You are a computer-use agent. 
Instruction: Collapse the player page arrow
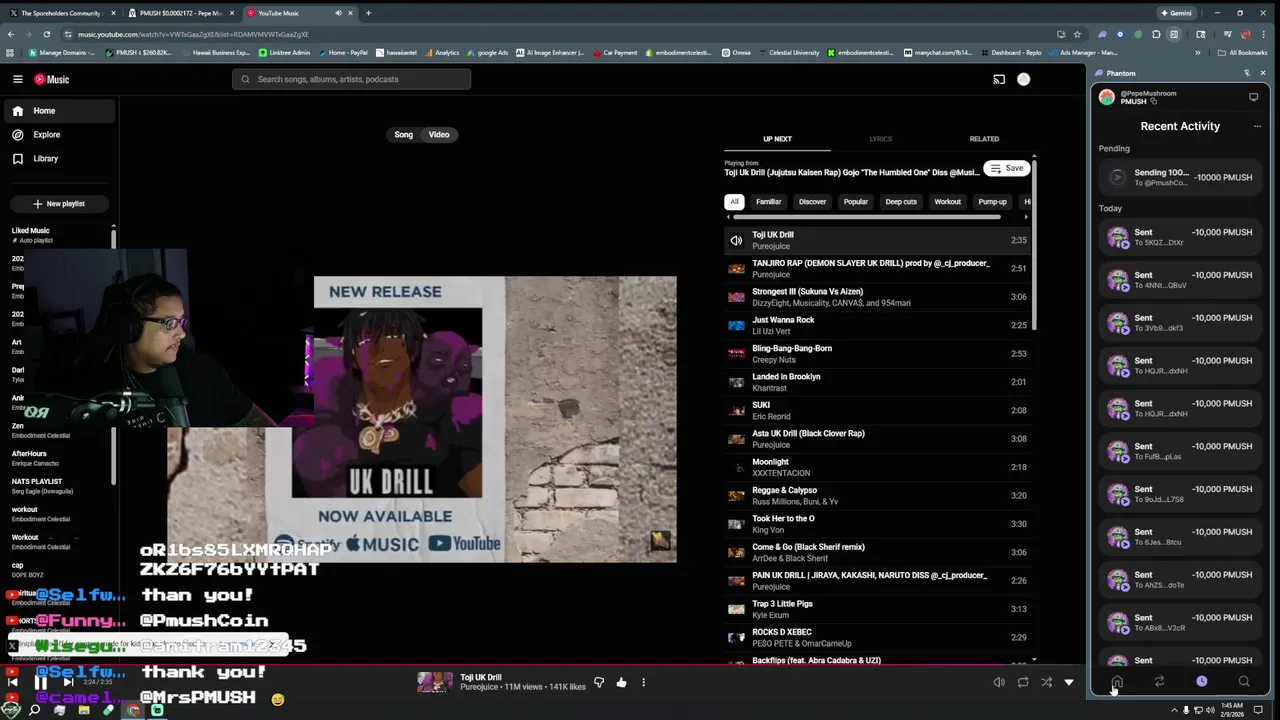[1069, 682]
